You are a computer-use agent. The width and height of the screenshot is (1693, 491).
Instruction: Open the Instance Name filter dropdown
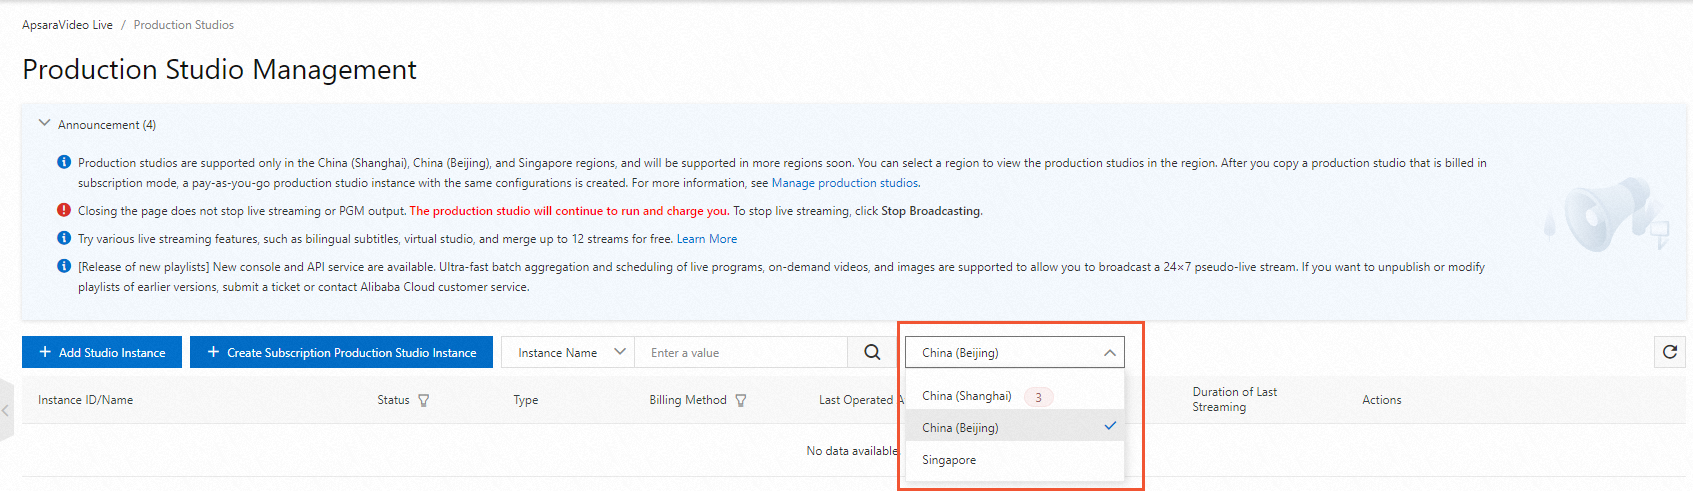567,352
